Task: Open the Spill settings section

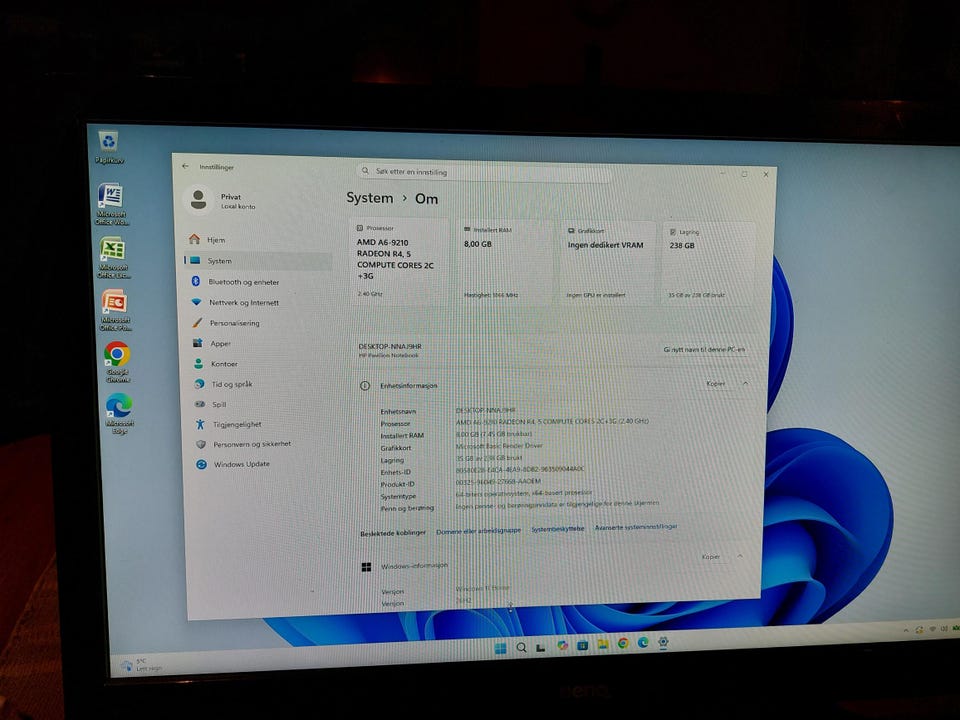Action: (263, 404)
